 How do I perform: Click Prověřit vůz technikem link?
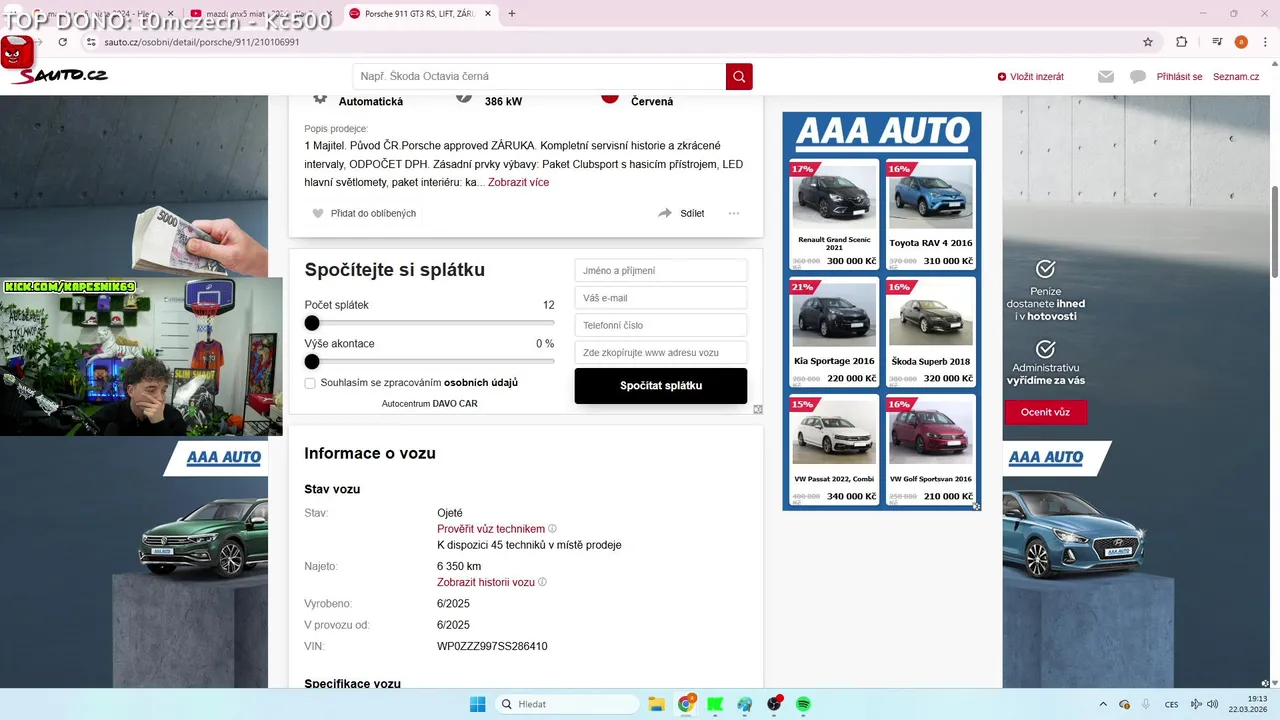[491, 529]
